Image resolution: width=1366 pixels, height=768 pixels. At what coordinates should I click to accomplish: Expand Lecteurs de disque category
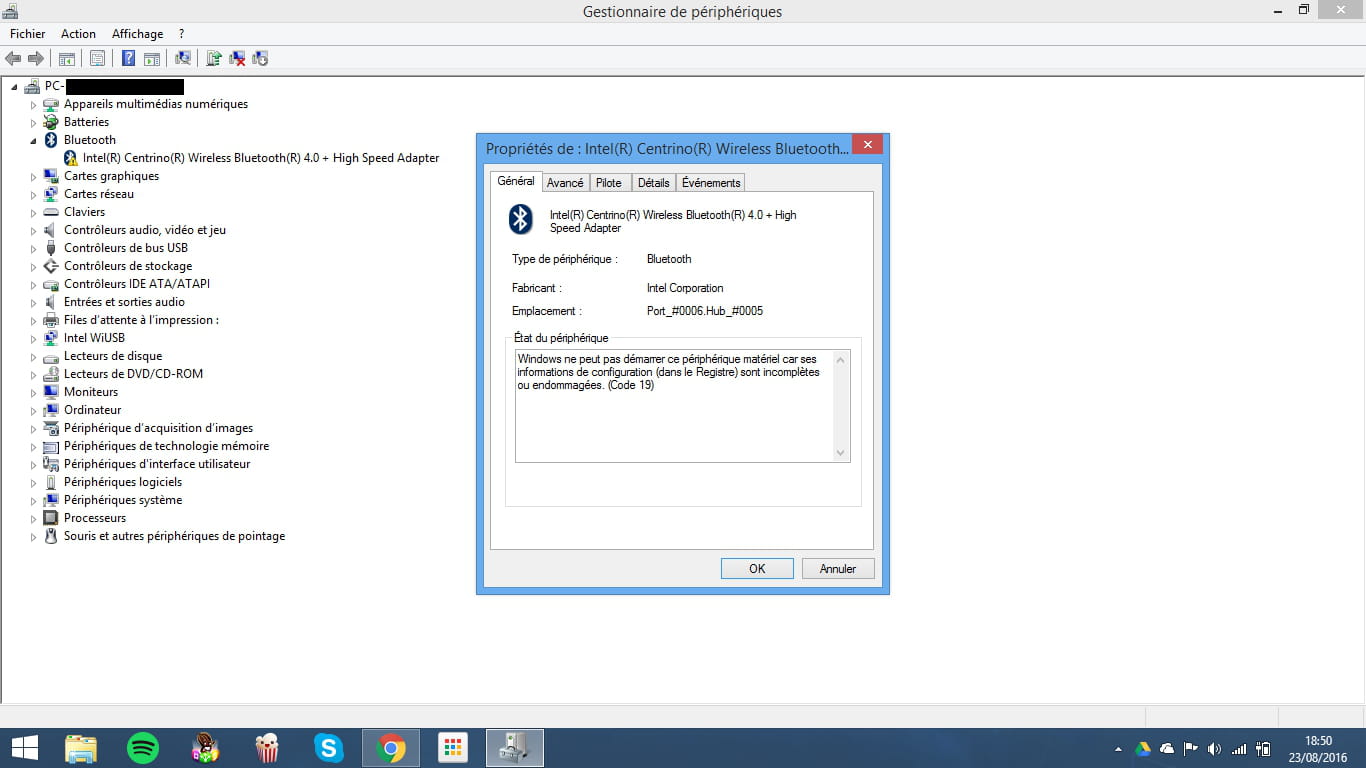click(33, 357)
